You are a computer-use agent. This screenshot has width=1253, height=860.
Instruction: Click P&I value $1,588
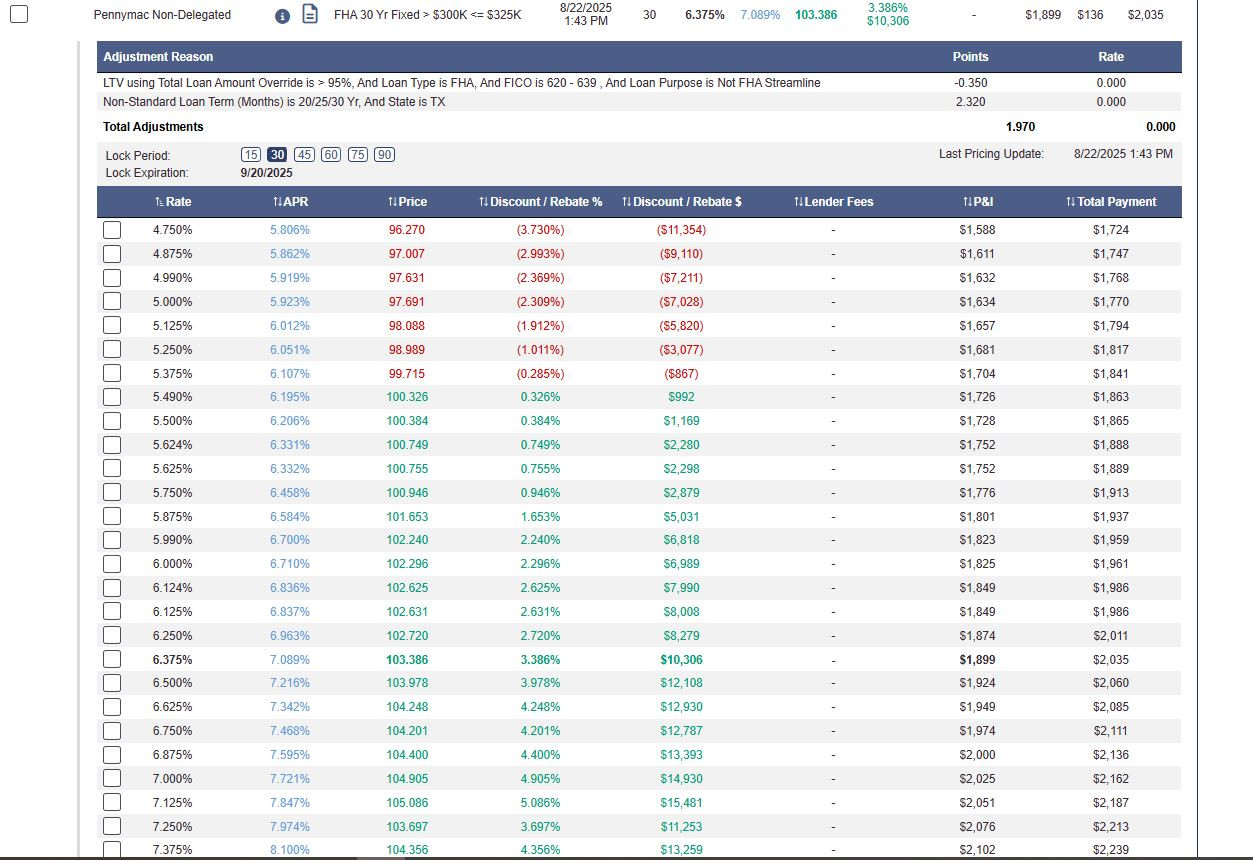pos(976,230)
